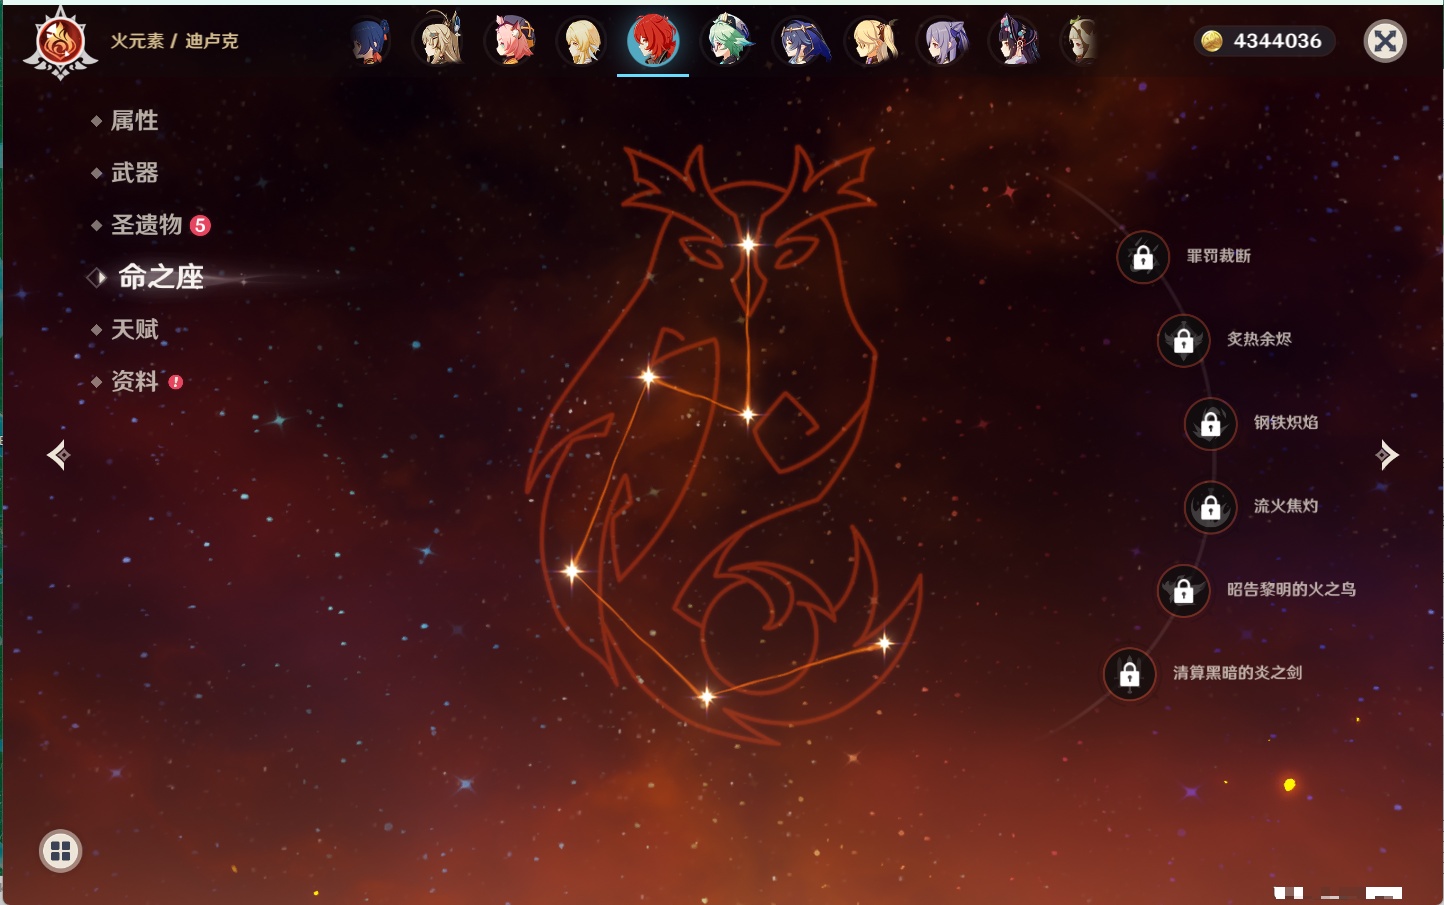Open the four-square grid menu icon
Screen dimensions: 1444x905
click(60, 851)
